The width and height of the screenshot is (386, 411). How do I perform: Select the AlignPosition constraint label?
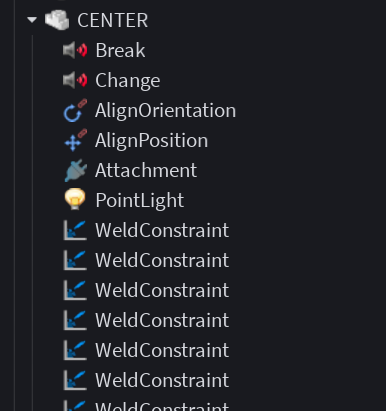point(151,141)
